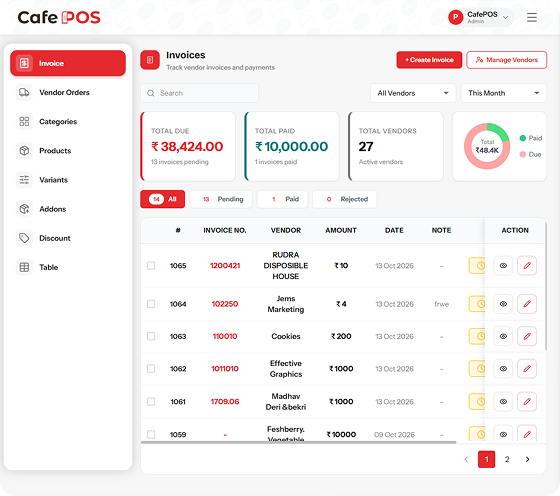Go to next page arrow
560x496 pixels.
pyautogui.click(x=528, y=459)
